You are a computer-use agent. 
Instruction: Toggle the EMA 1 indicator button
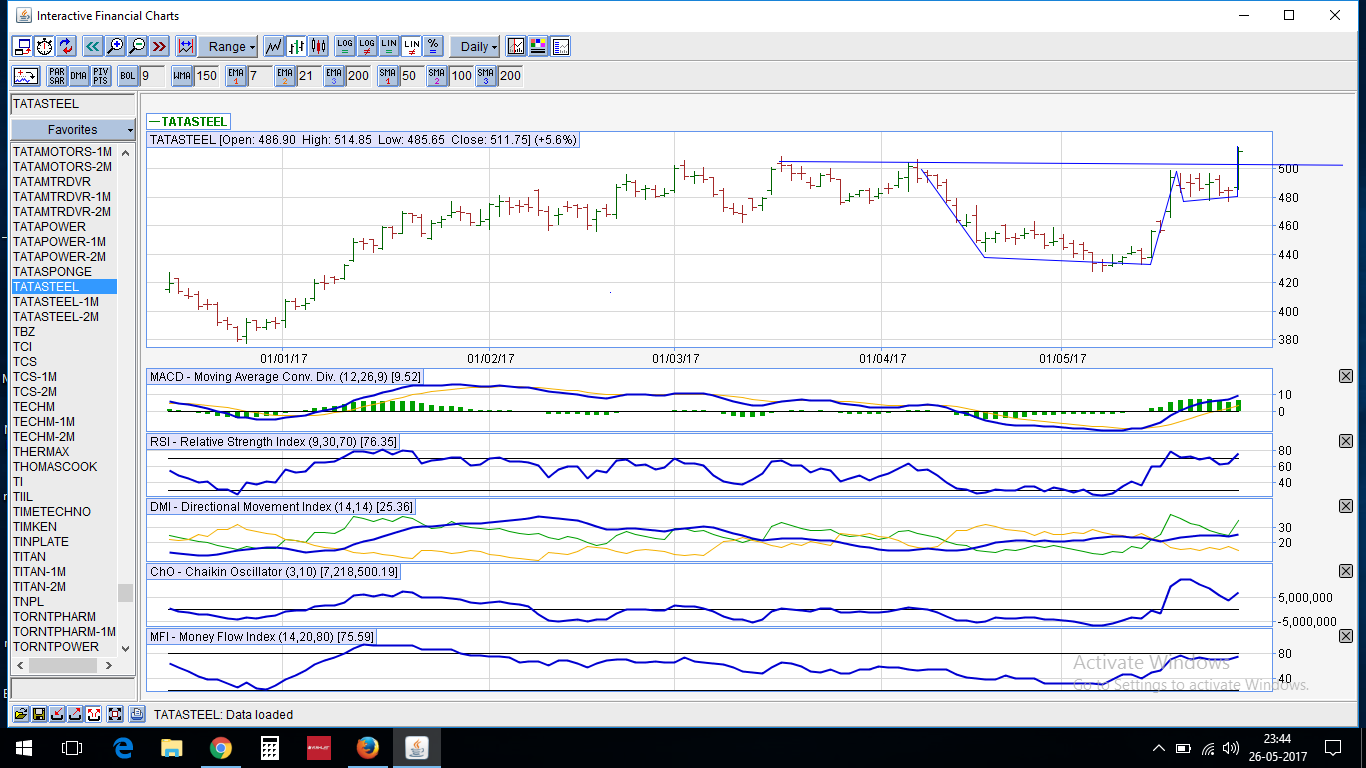tap(236, 76)
